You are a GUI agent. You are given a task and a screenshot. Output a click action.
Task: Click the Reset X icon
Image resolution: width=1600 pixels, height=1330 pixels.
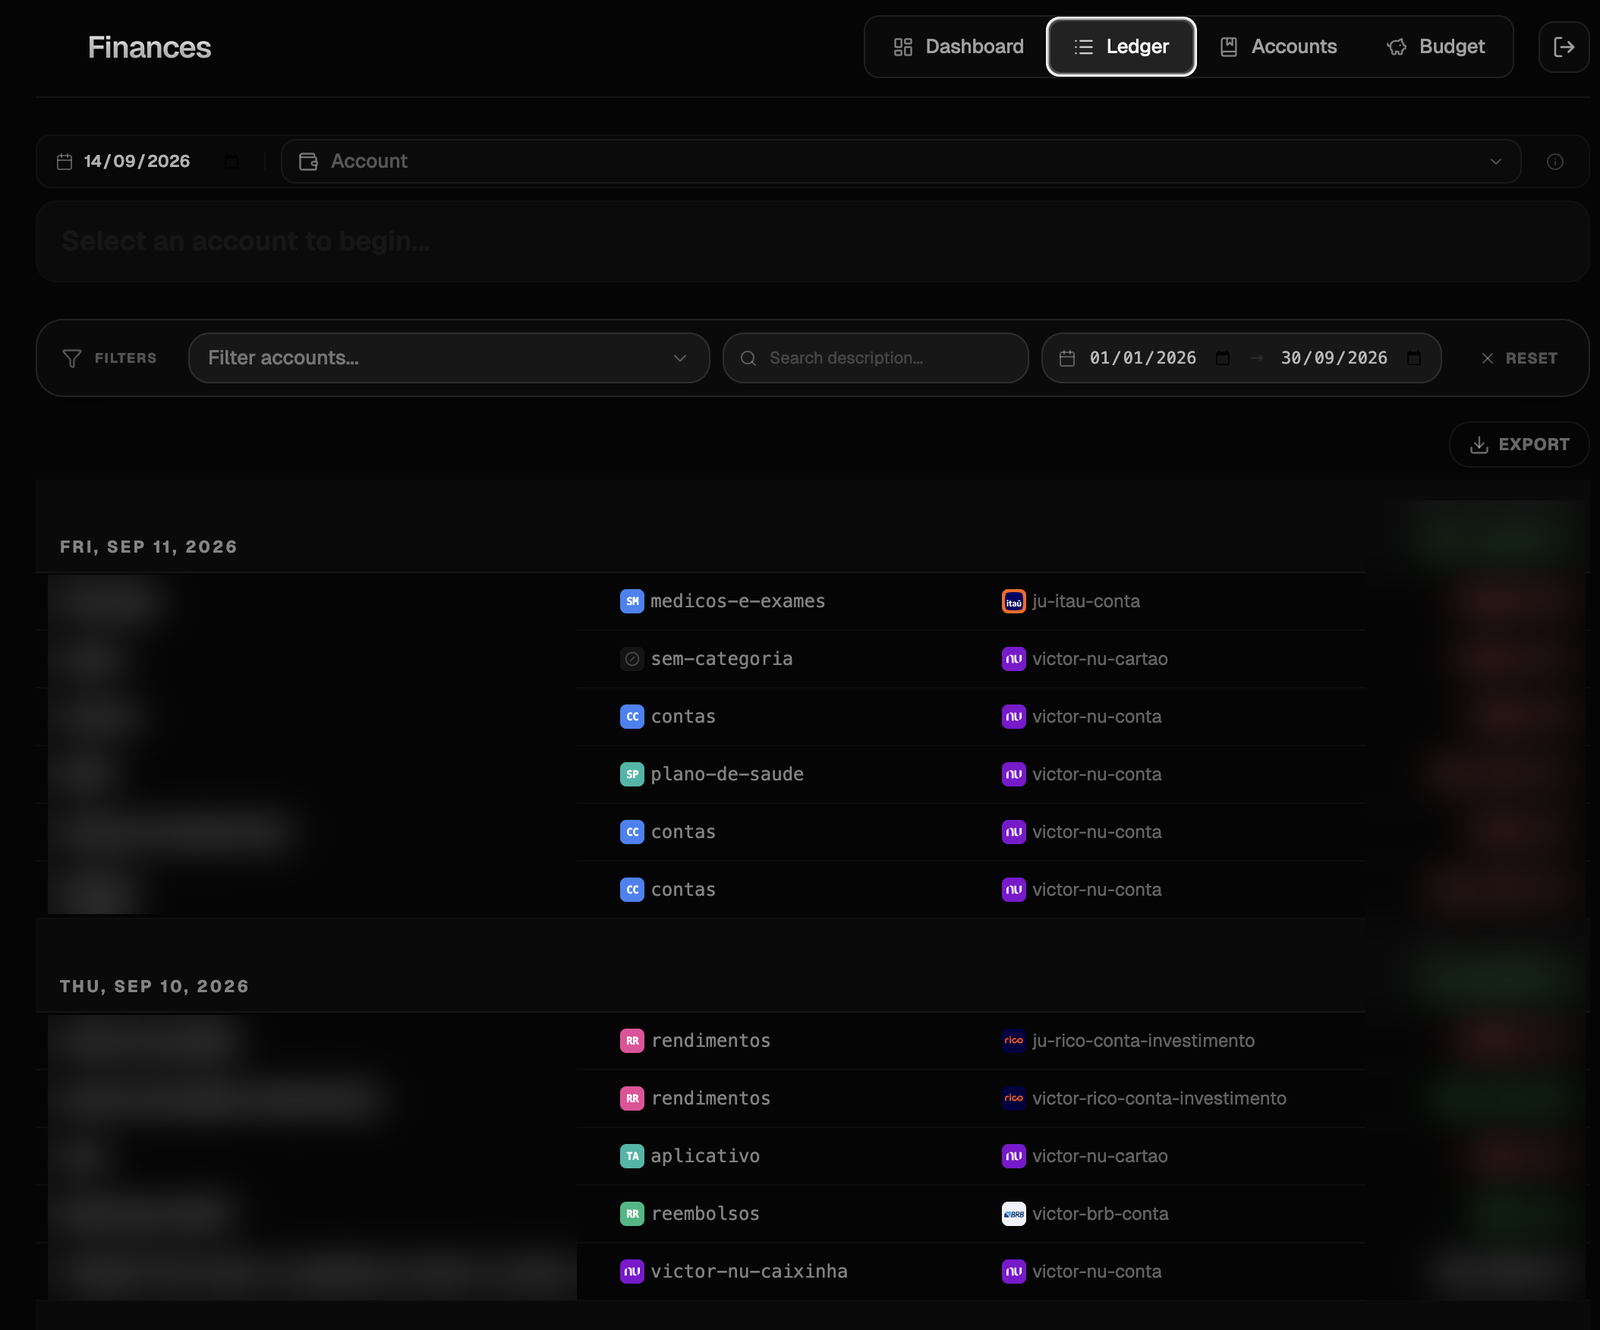[x=1487, y=358]
